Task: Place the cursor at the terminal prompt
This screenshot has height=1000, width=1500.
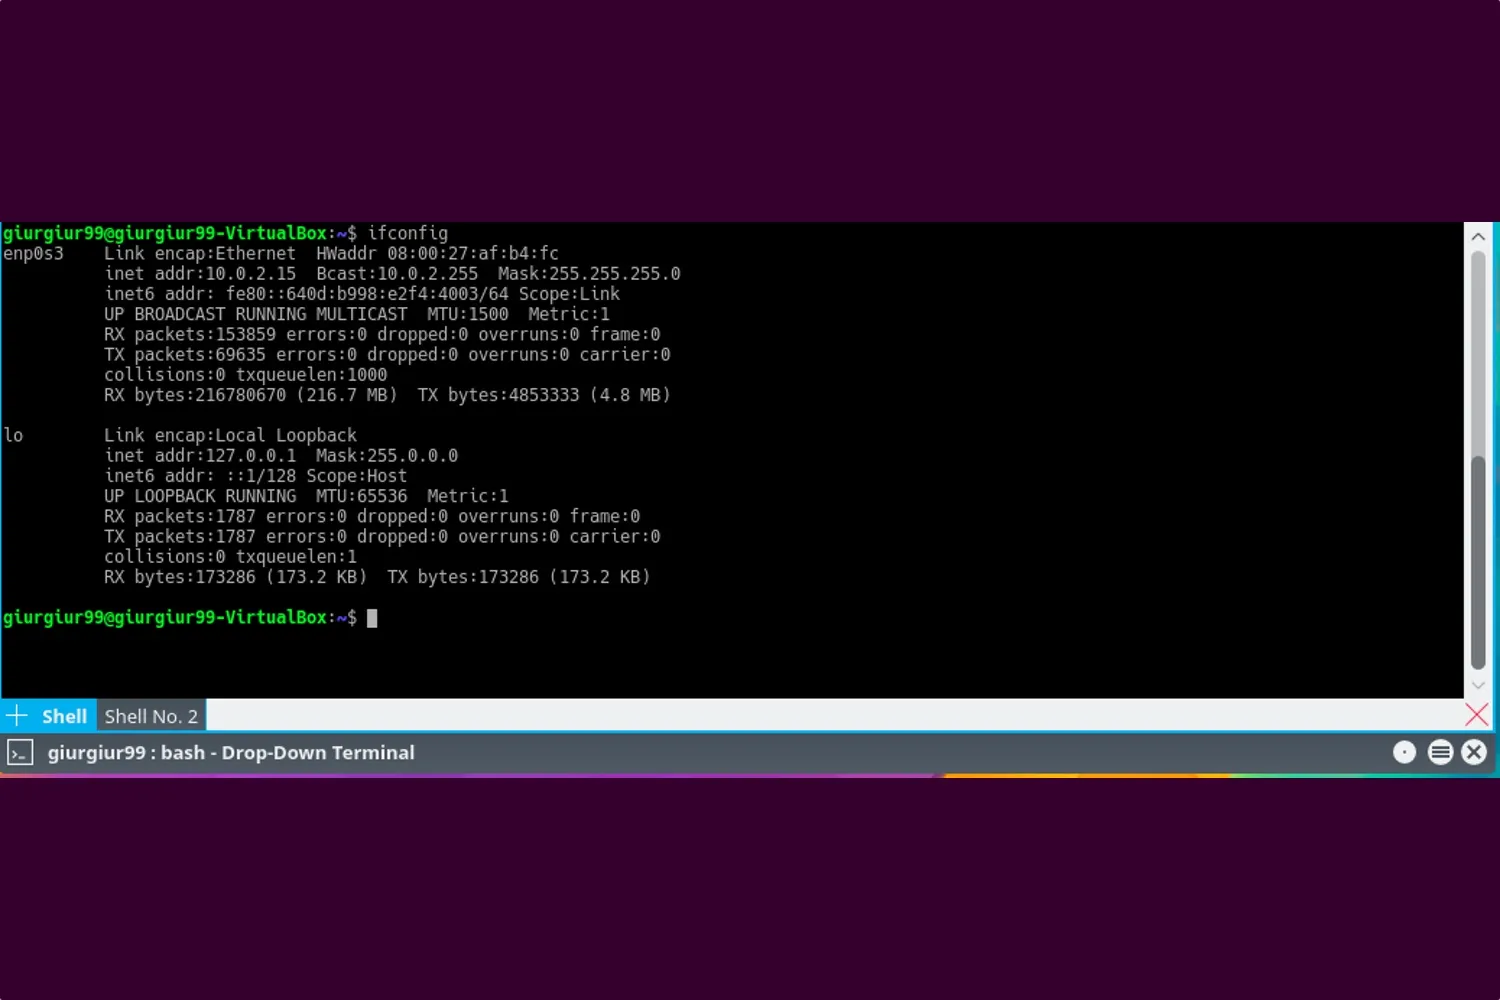Action: (x=370, y=617)
